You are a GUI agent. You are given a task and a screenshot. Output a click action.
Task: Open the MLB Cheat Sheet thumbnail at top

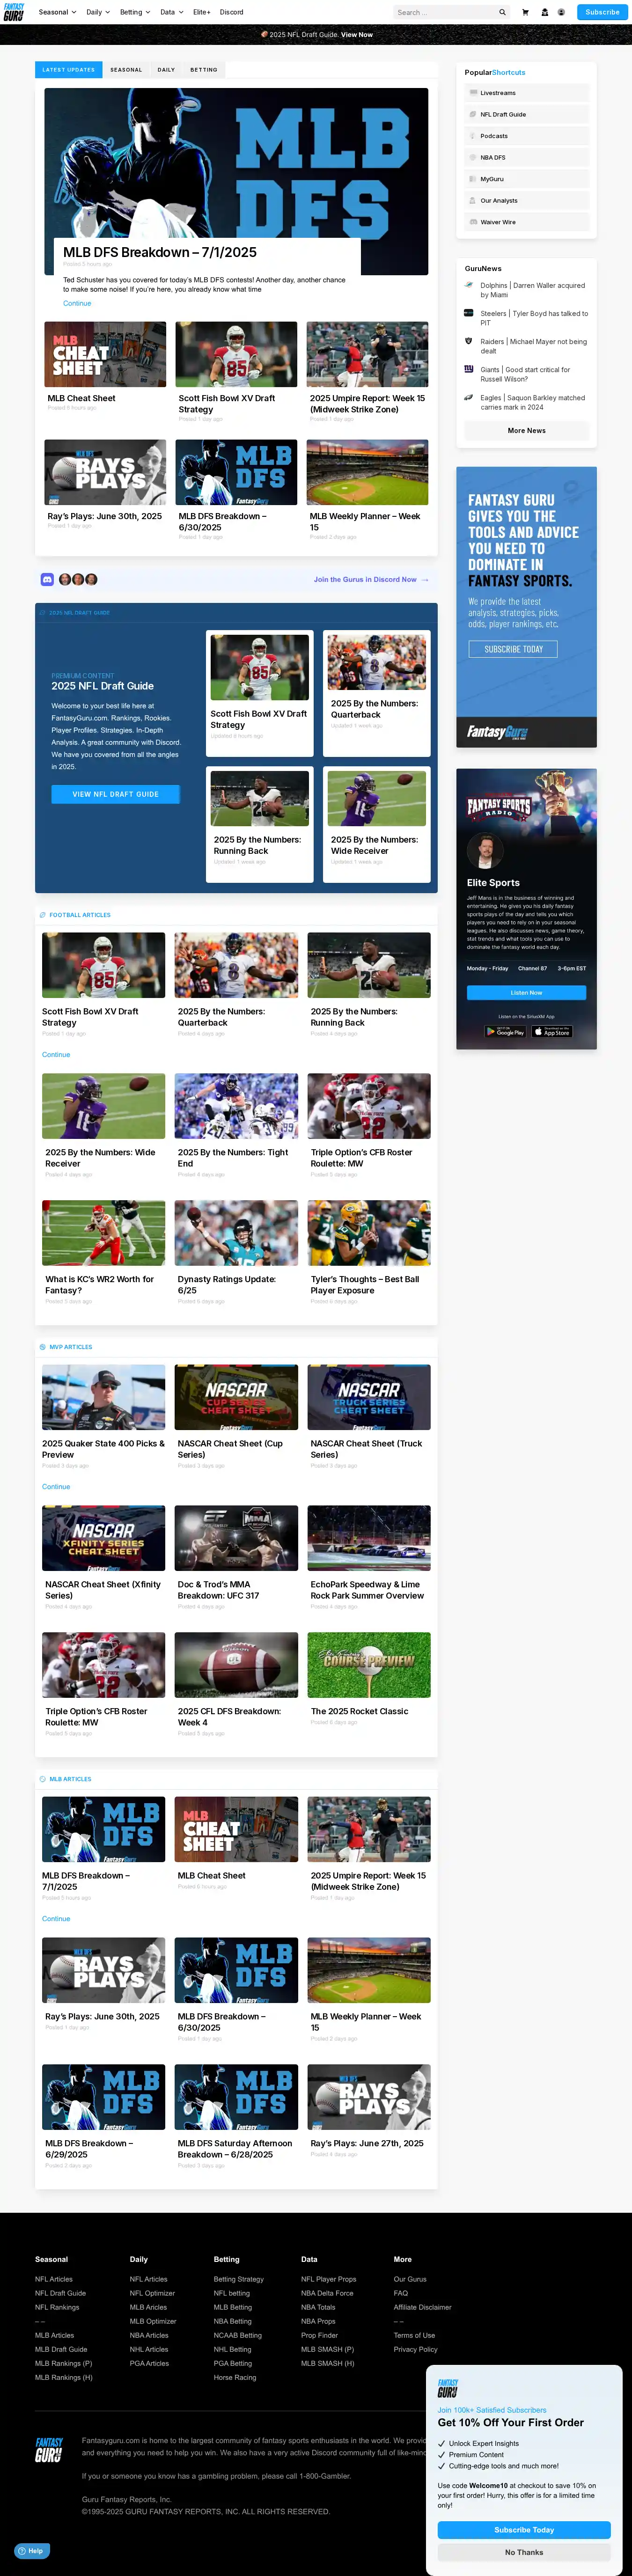pos(105,354)
